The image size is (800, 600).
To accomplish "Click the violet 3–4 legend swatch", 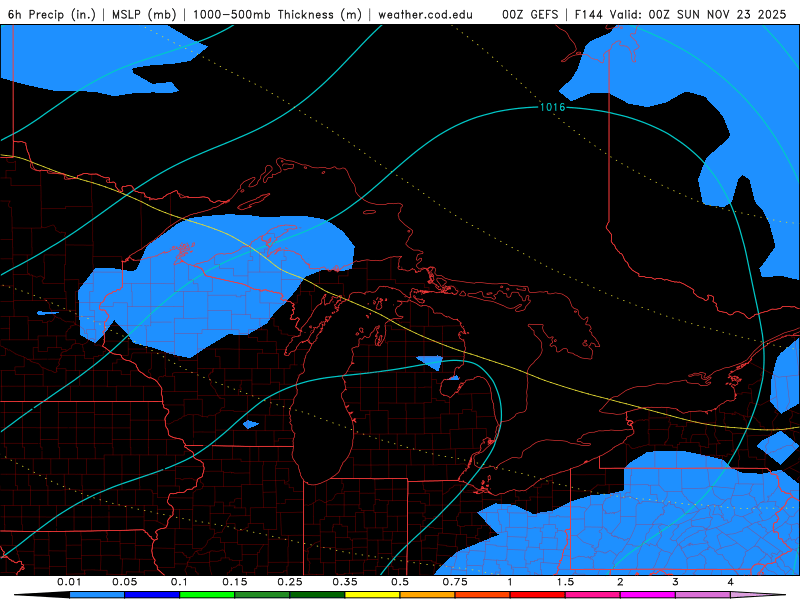I will (703, 595).
